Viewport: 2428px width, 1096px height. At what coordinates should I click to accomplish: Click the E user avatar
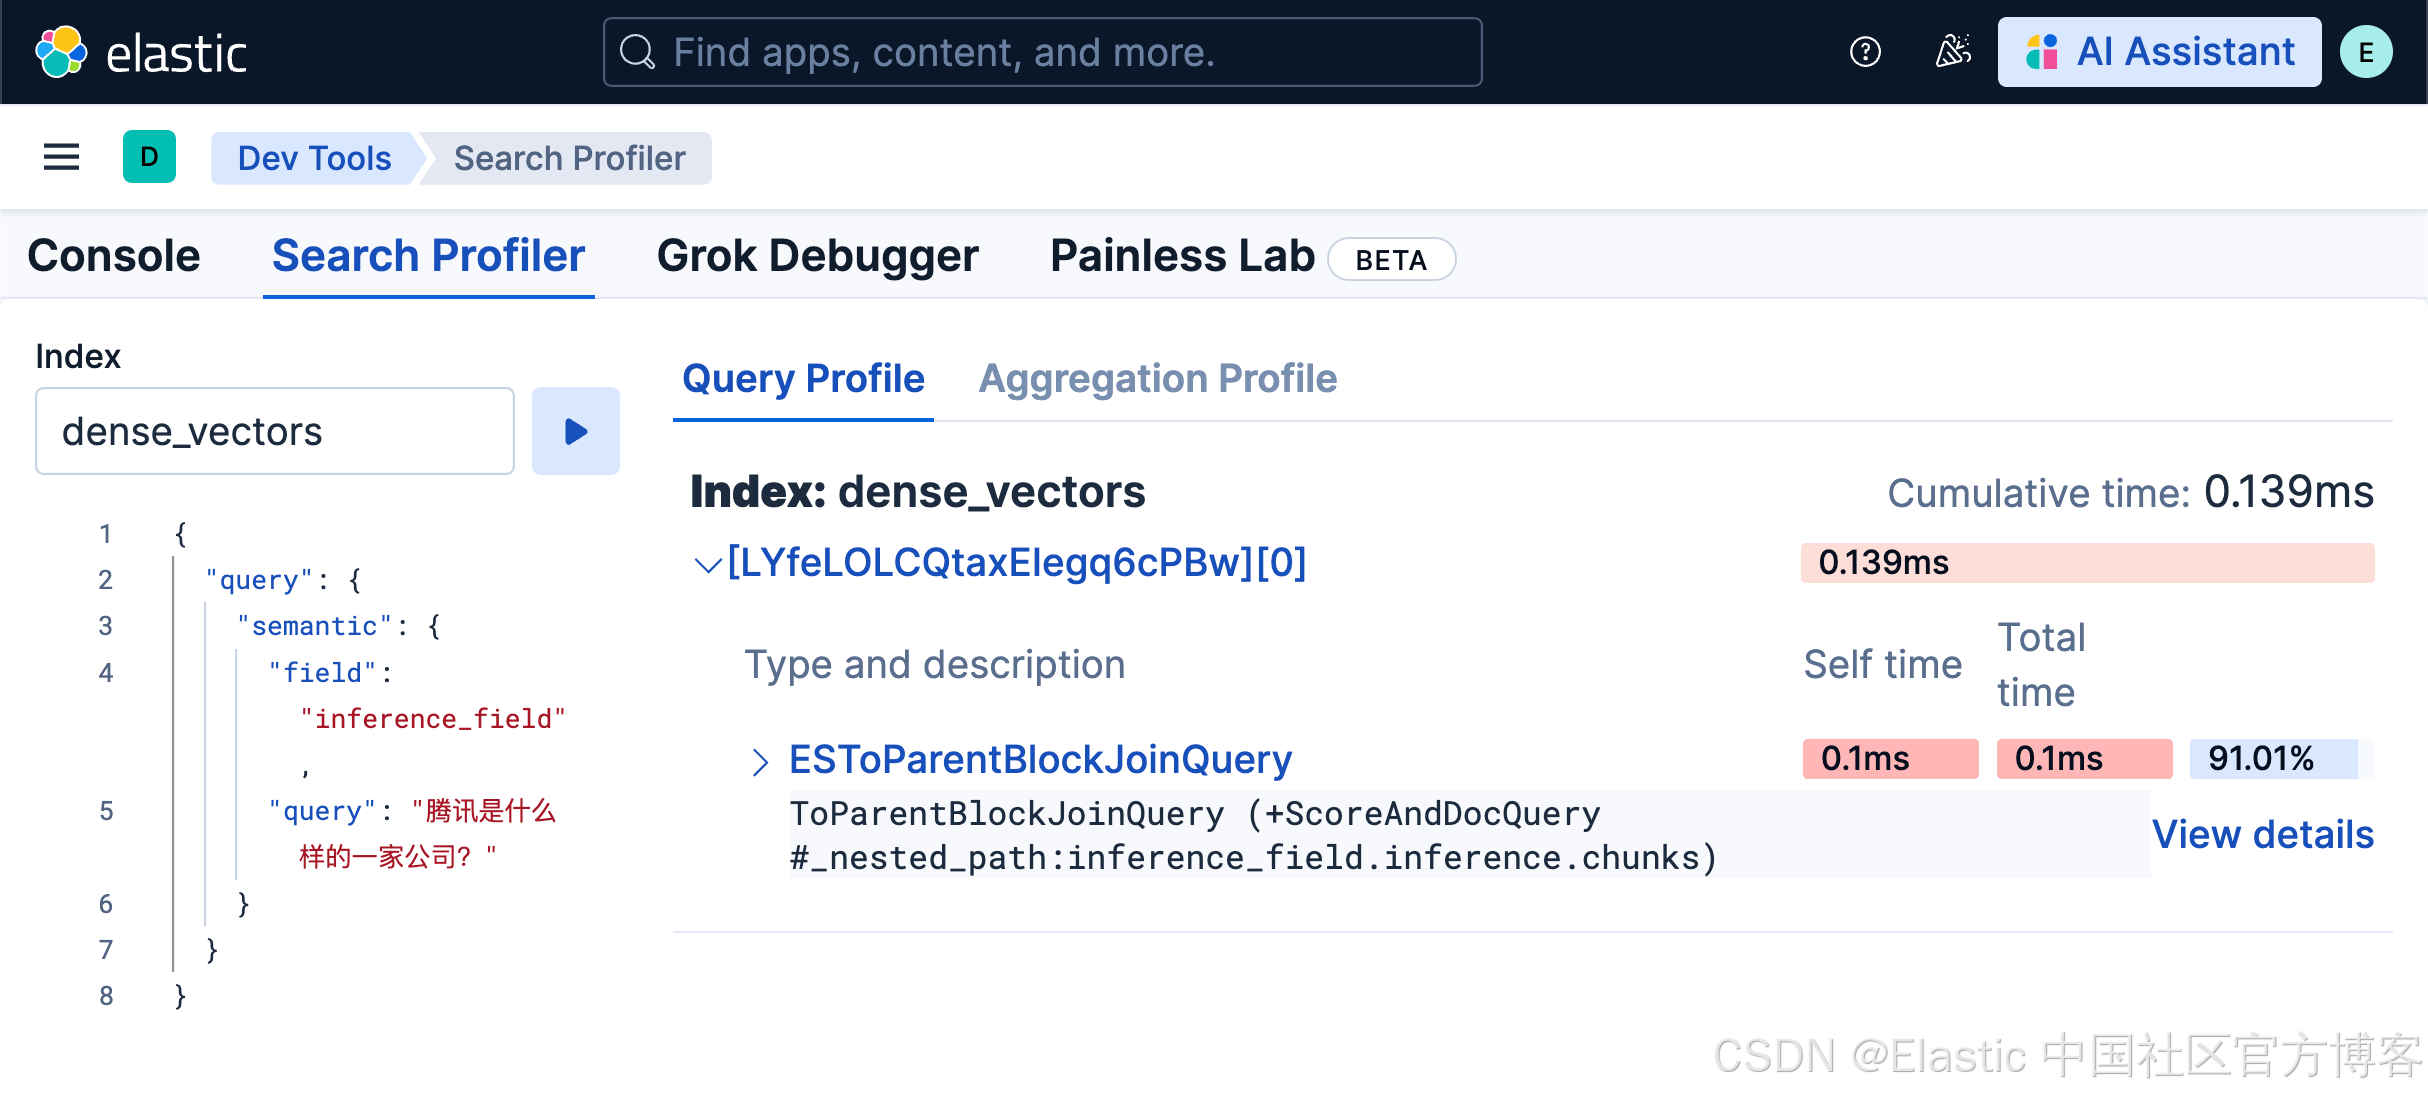[x=2366, y=52]
